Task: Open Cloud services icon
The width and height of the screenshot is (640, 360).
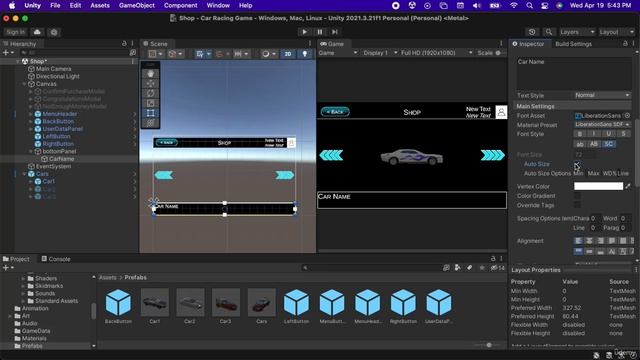Action: tap(37, 32)
